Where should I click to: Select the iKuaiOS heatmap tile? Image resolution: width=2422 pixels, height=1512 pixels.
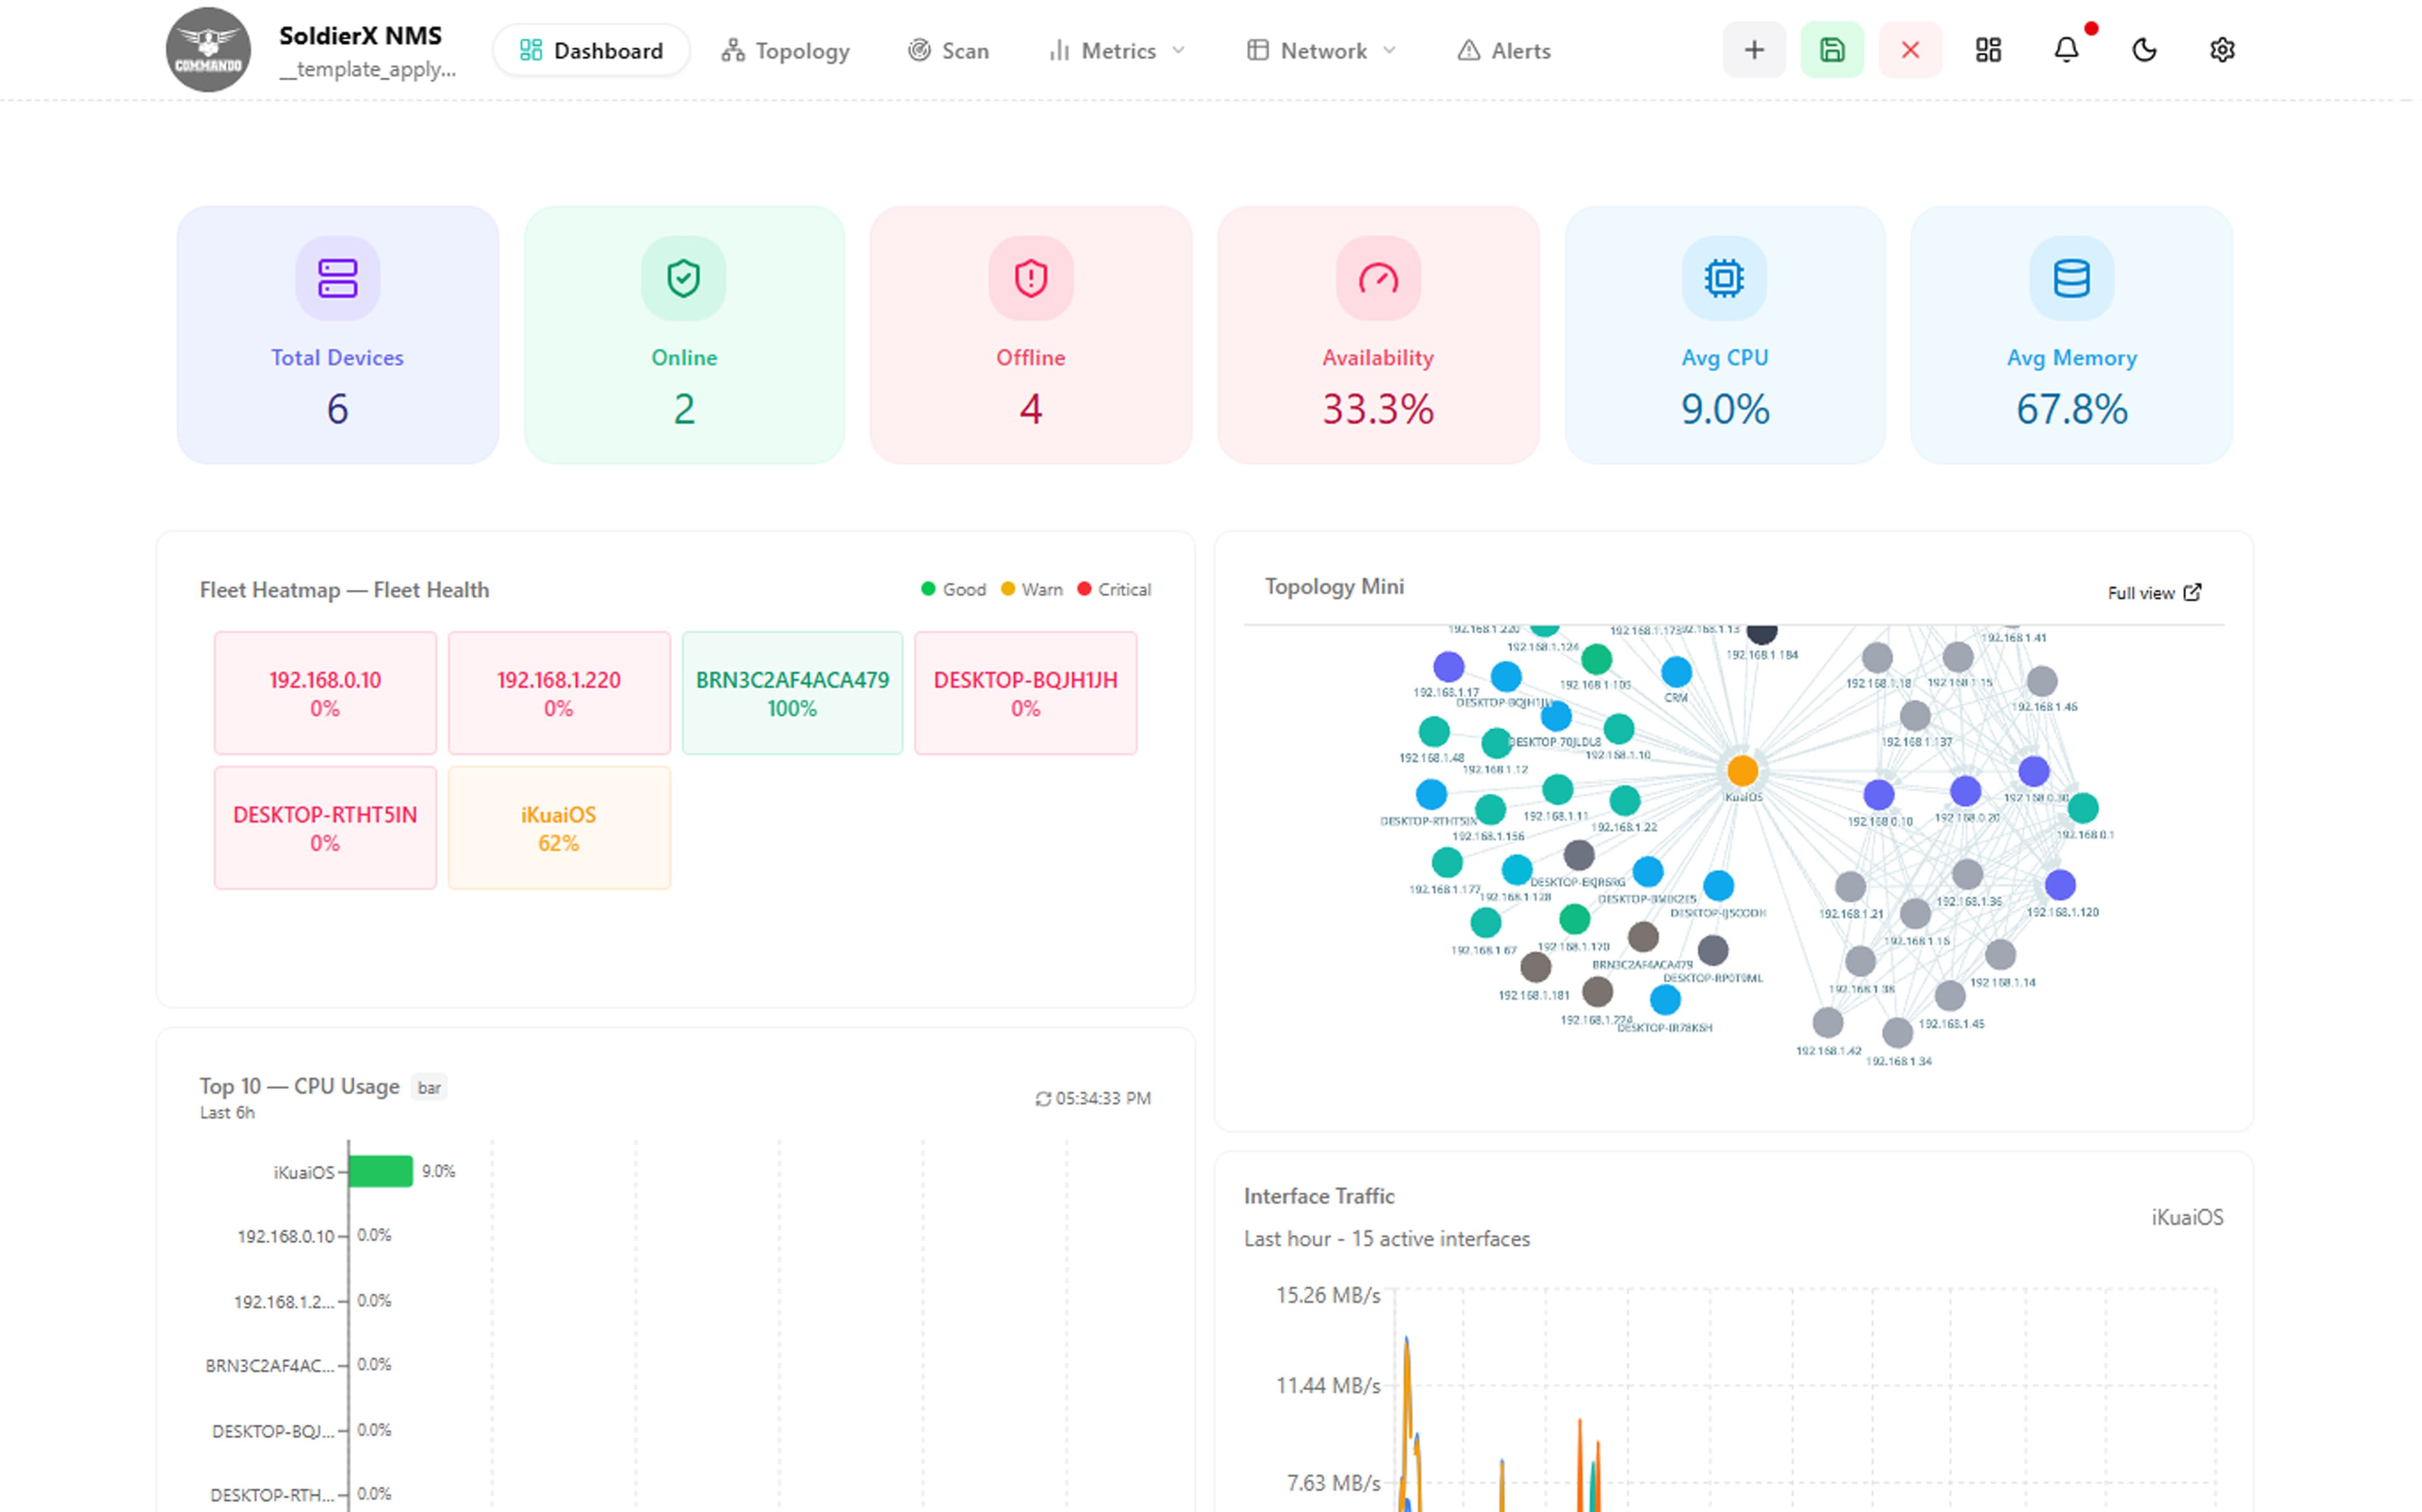coord(559,828)
